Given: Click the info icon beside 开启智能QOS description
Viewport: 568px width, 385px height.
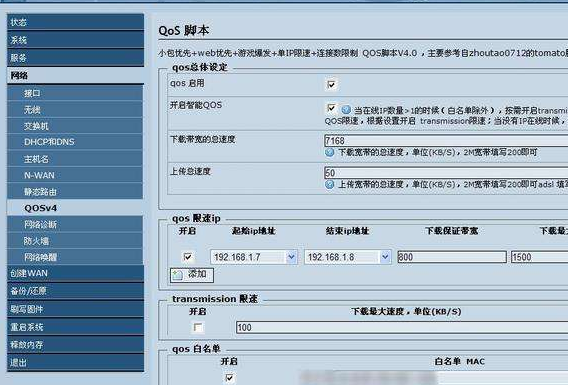Looking at the screenshot, I should click(x=346, y=109).
